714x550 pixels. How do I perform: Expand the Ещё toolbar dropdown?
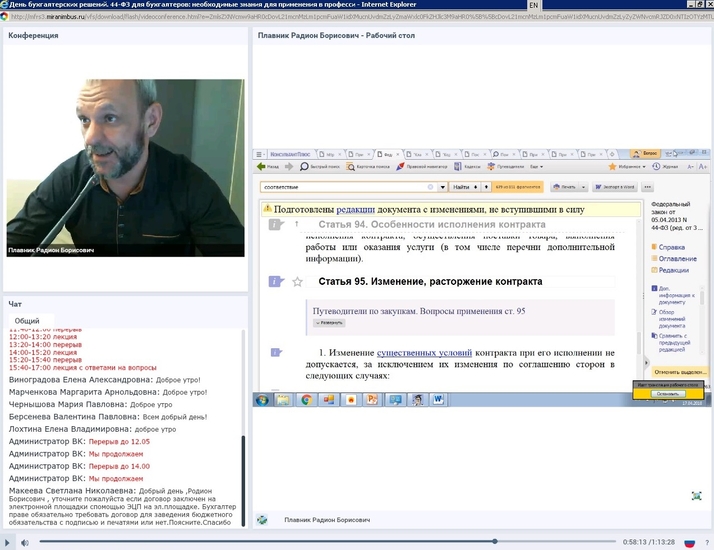coord(536,167)
